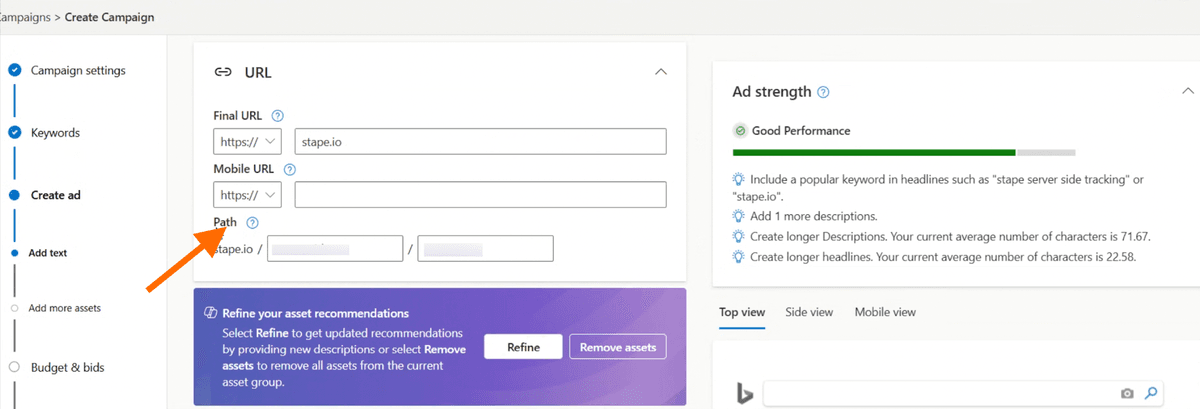Click the URL link chain icon
The image size is (1200, 409).
[223, 72]
